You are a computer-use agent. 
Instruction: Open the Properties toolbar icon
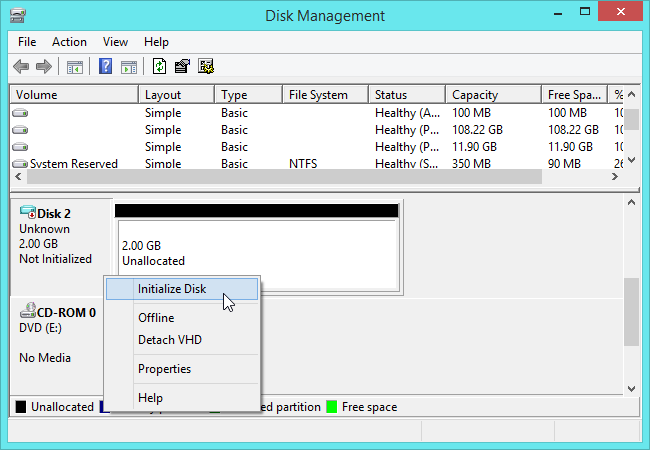(182, 66)
